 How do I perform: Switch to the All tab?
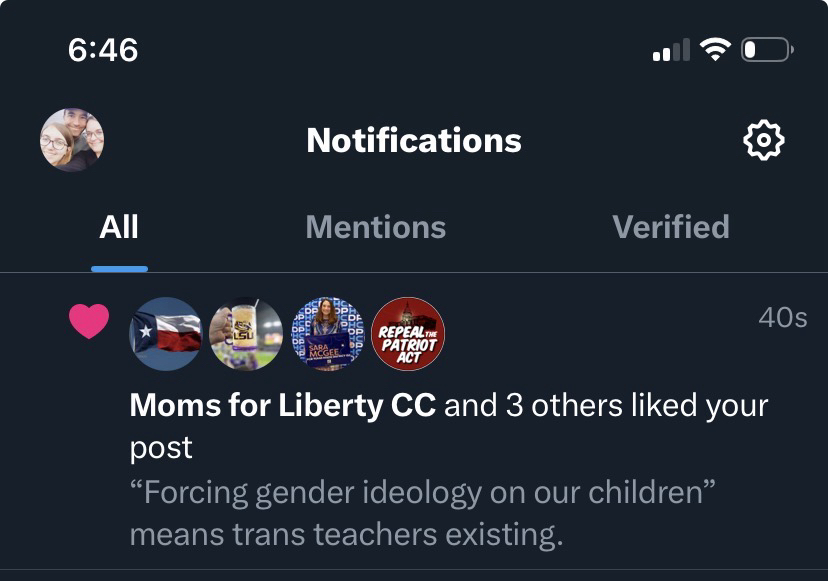pos(119,227)
